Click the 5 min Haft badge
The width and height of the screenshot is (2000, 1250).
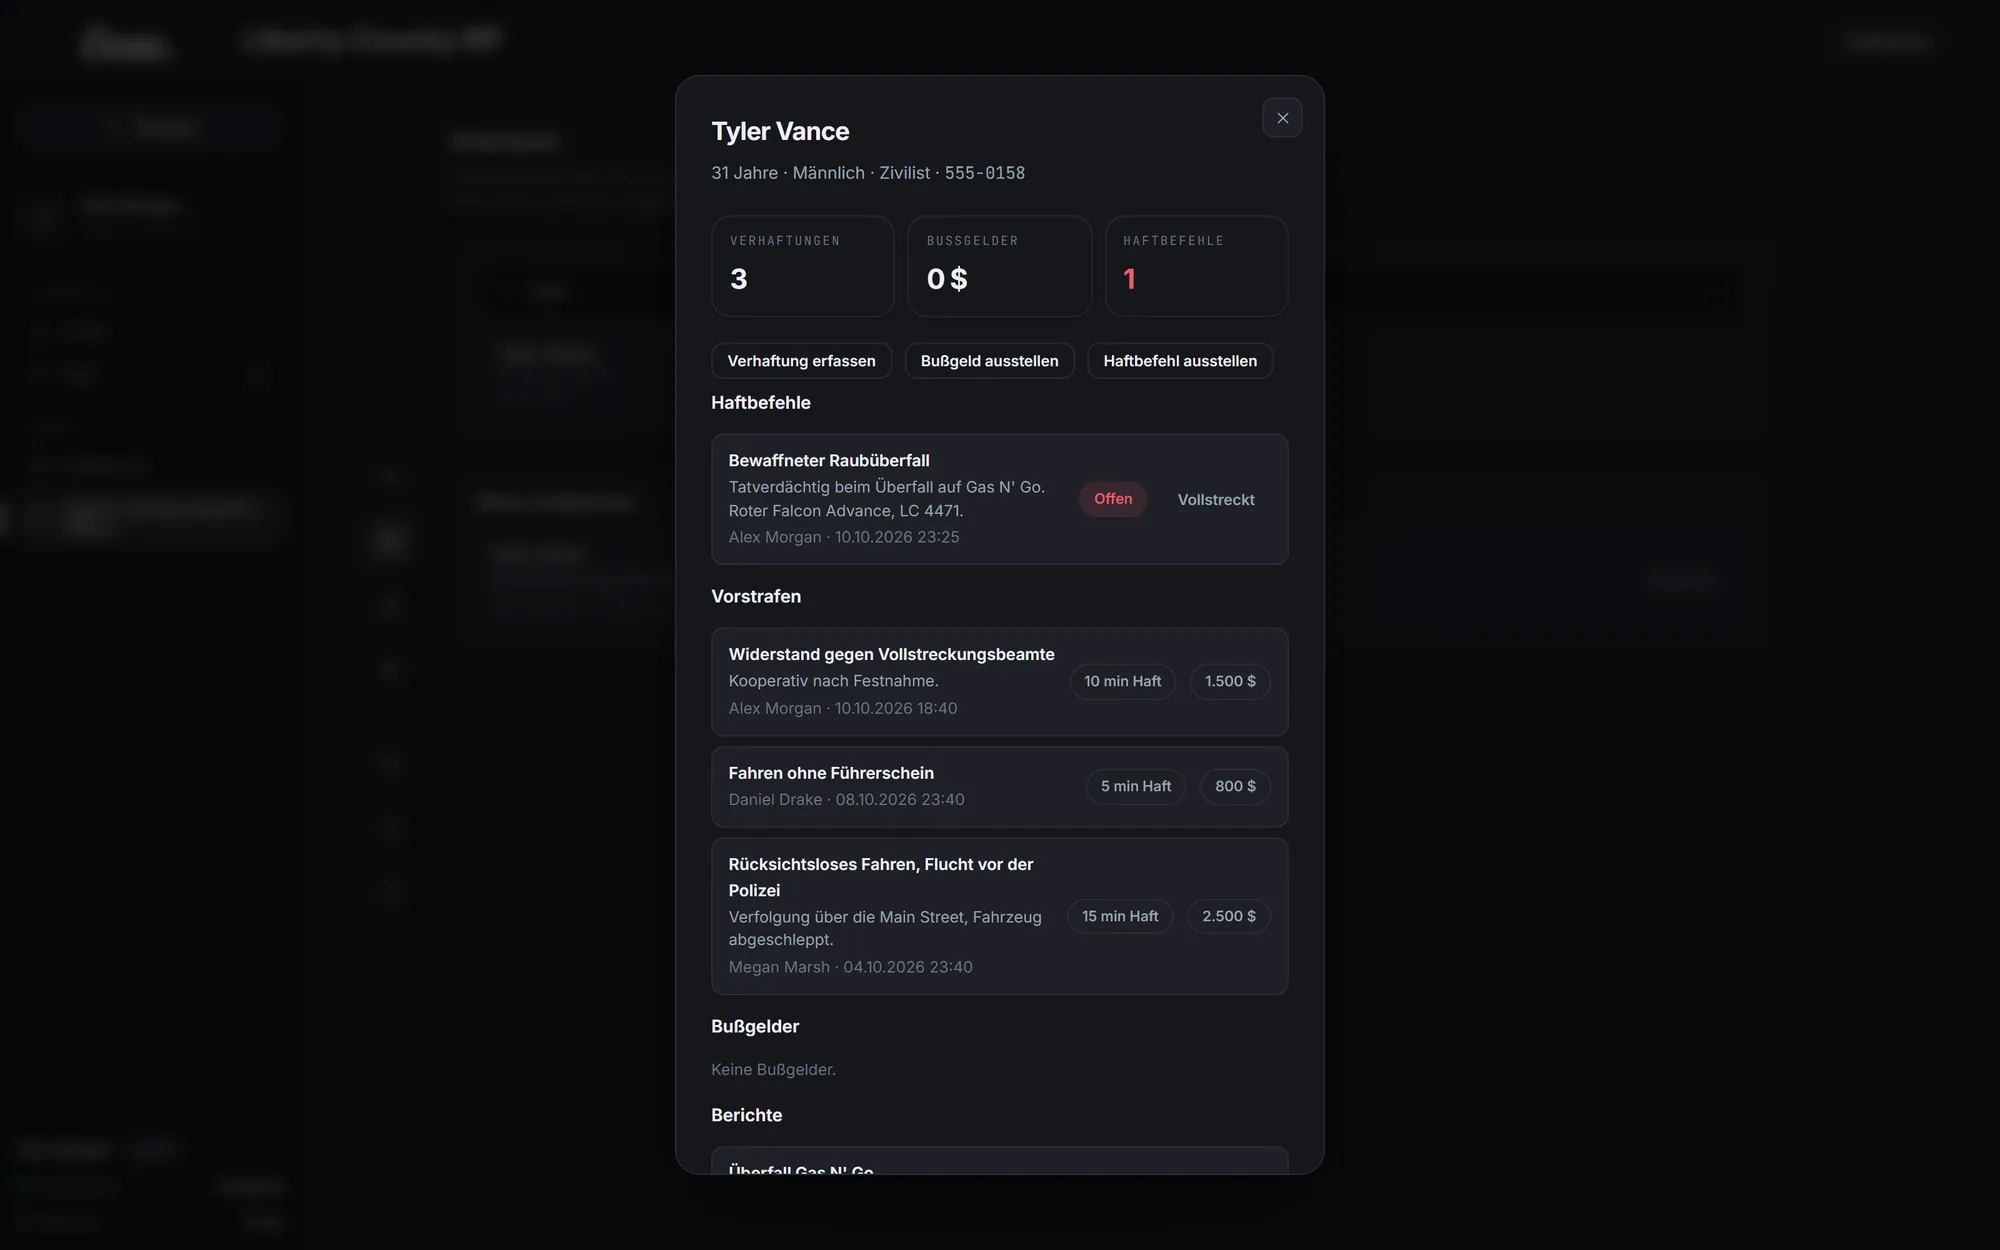tap(1136, 786)
